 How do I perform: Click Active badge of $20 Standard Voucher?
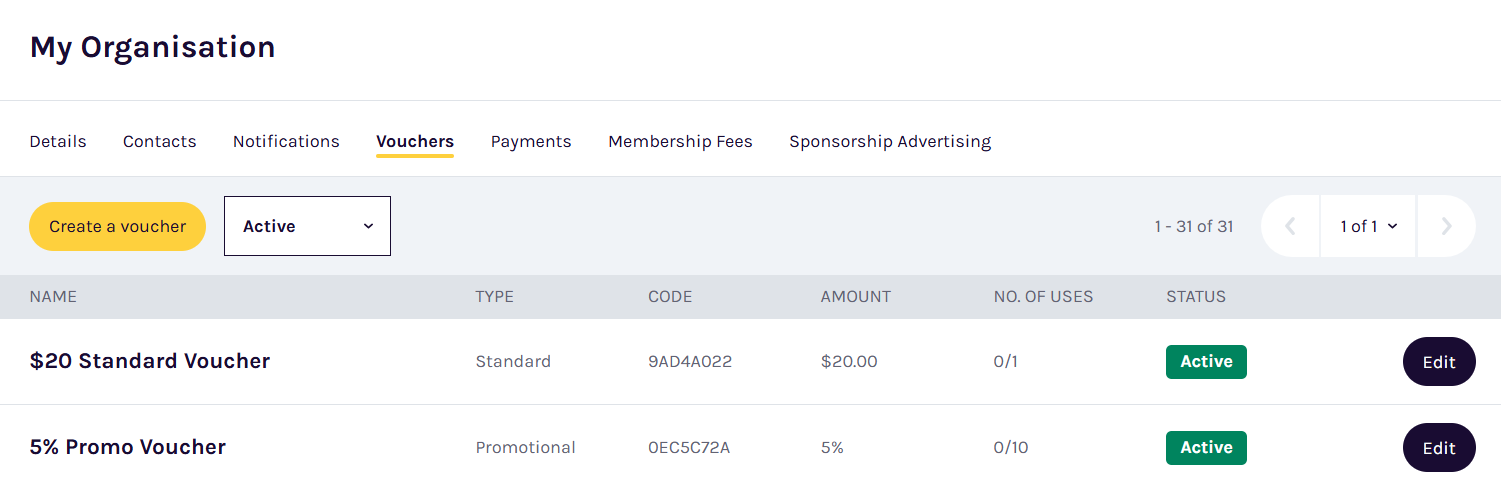1206,362
